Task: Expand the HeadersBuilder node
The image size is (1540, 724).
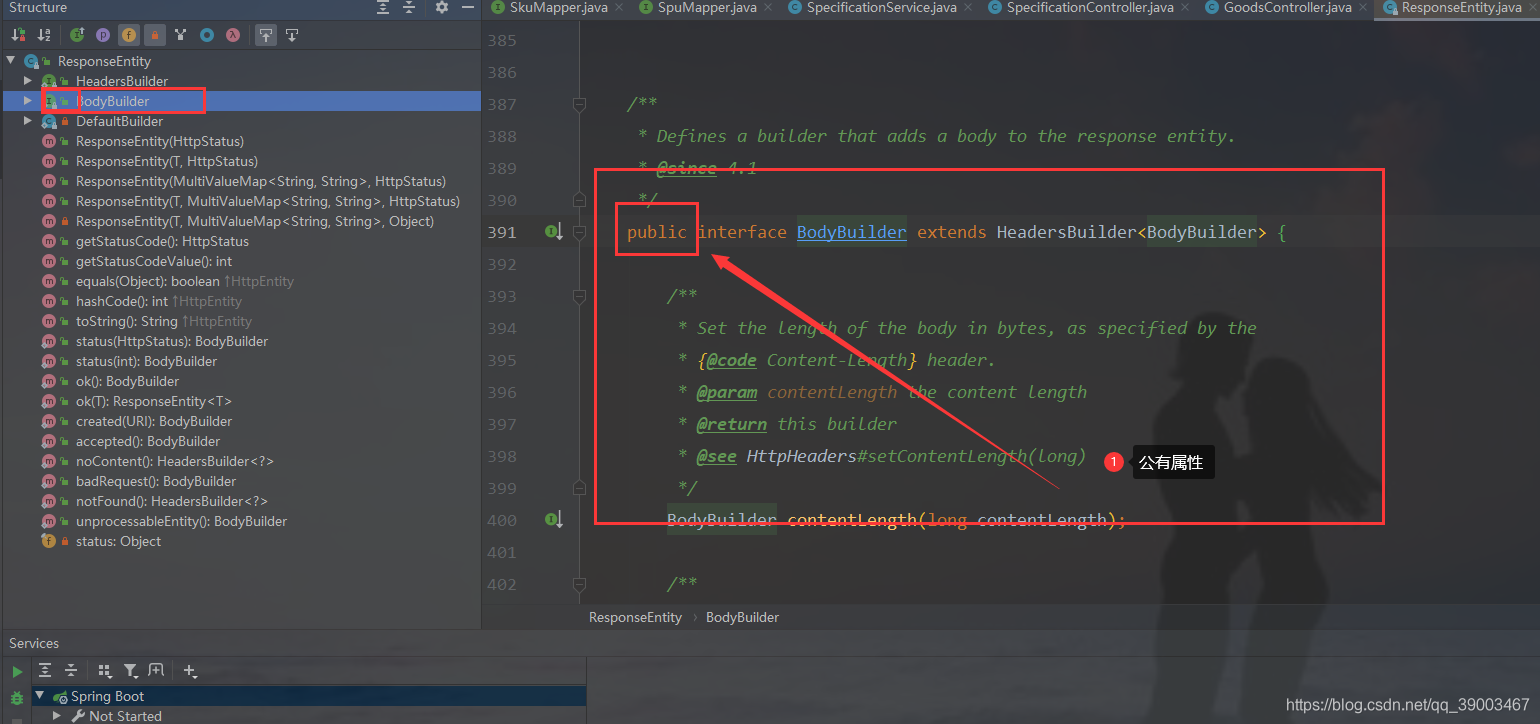Action: point(28,81)
